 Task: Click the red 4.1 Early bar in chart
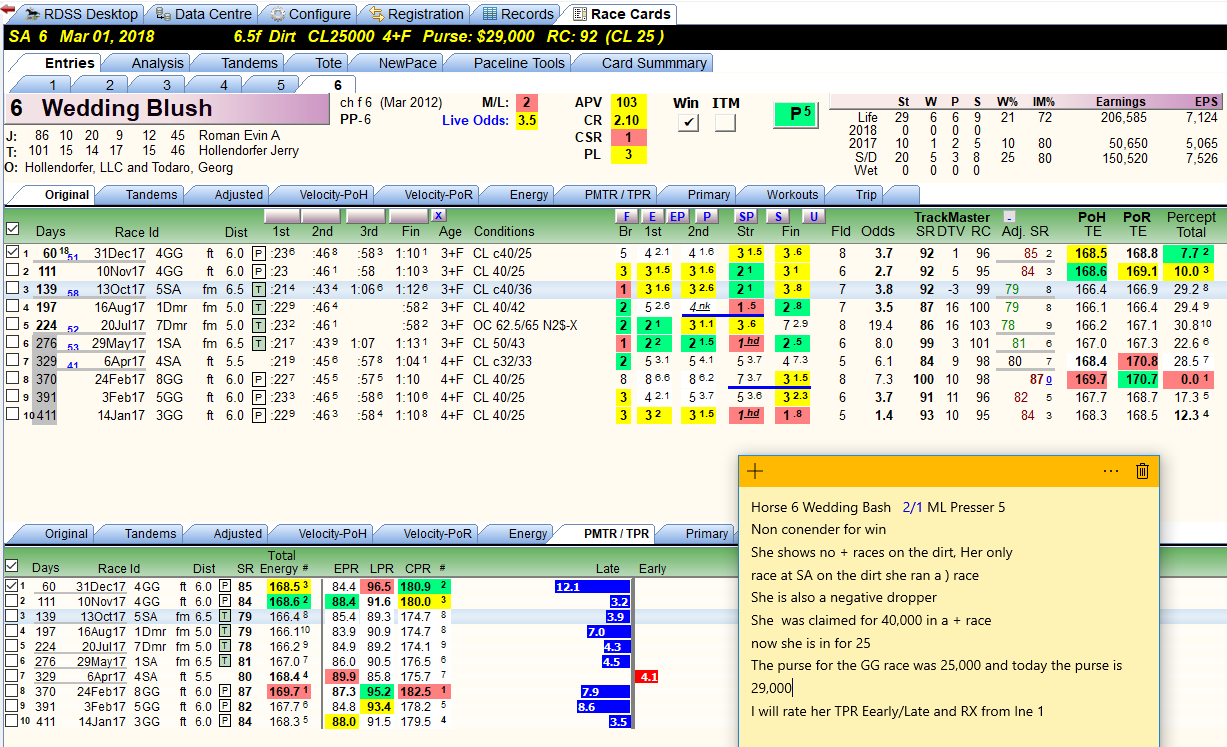647,677
